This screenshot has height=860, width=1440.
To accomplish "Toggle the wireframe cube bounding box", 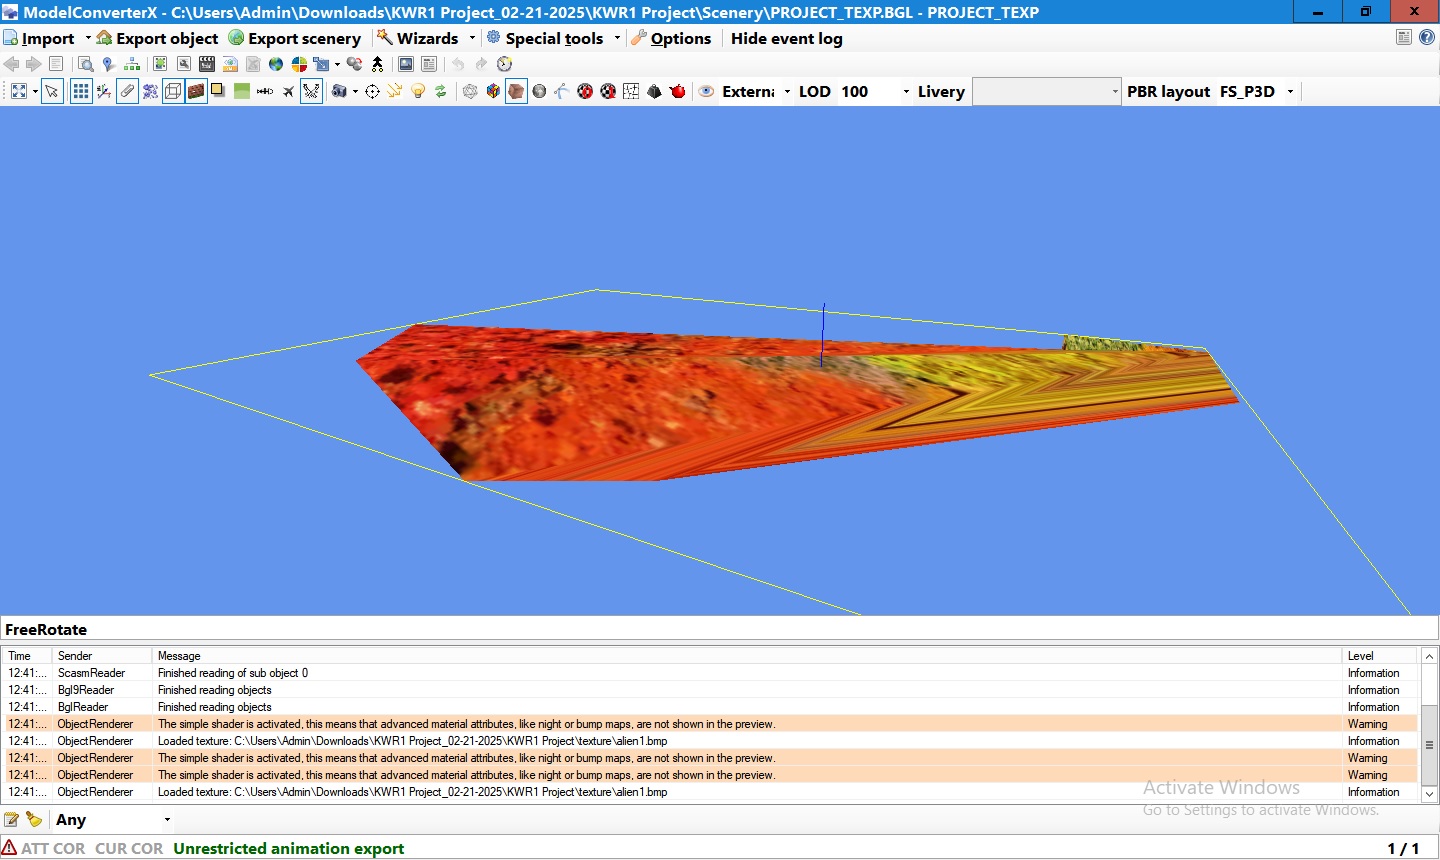I will [173, 91].
